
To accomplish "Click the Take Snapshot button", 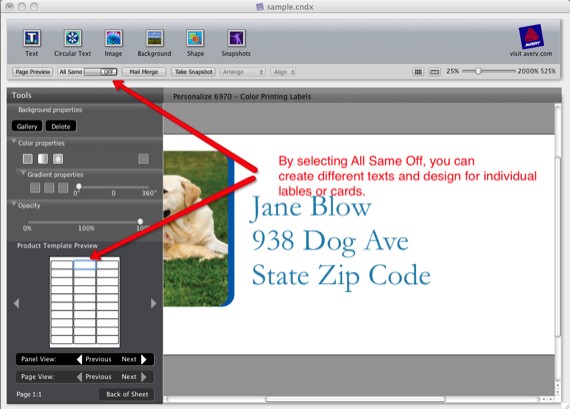I will coord(193,72).
